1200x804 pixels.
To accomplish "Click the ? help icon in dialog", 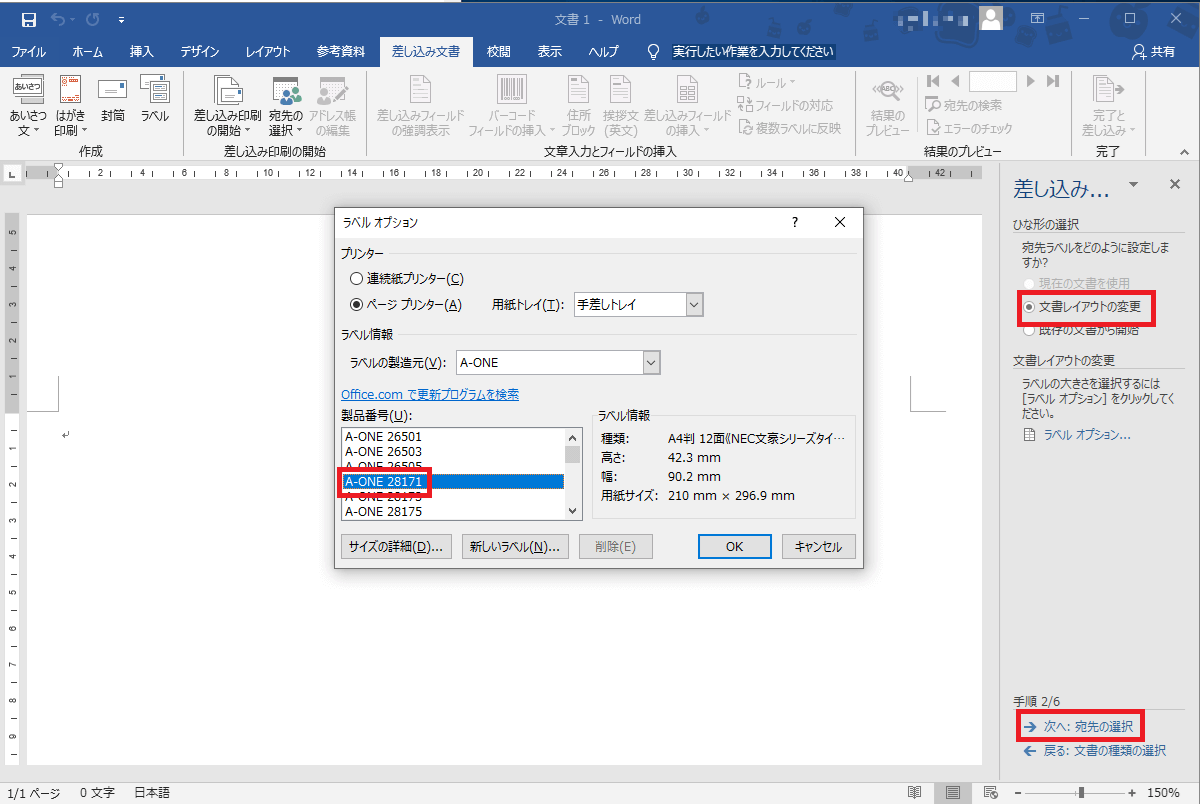I will 795,222.
